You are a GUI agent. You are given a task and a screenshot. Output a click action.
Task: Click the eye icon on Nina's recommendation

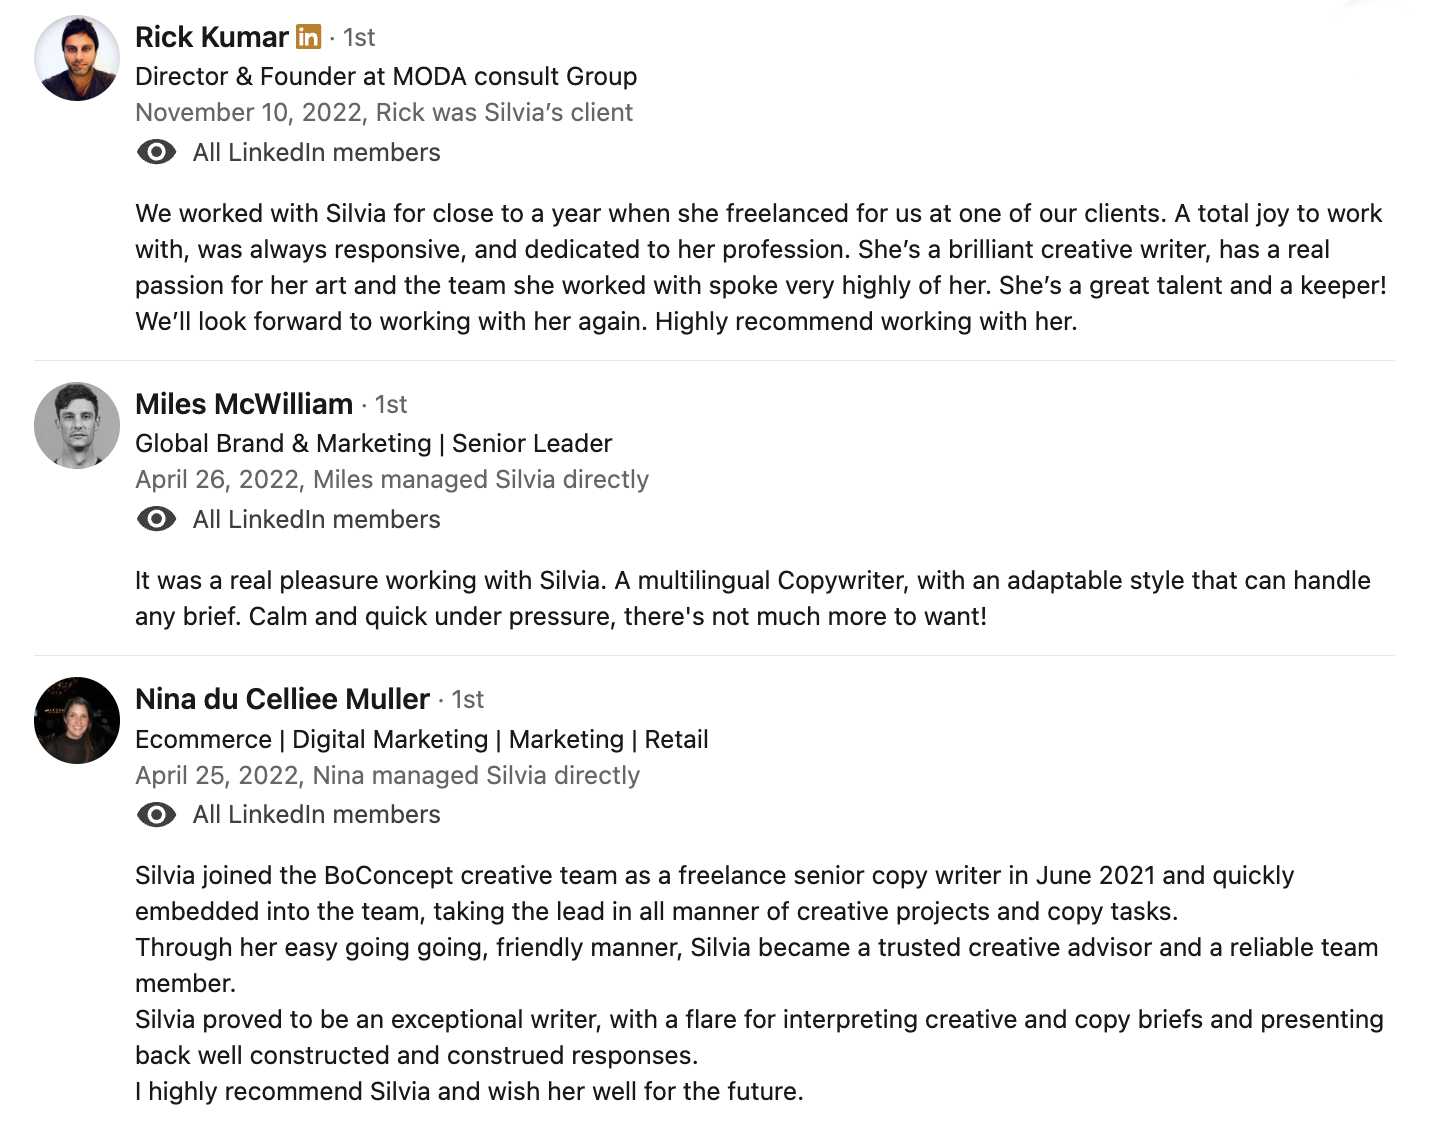coord(156,815)
